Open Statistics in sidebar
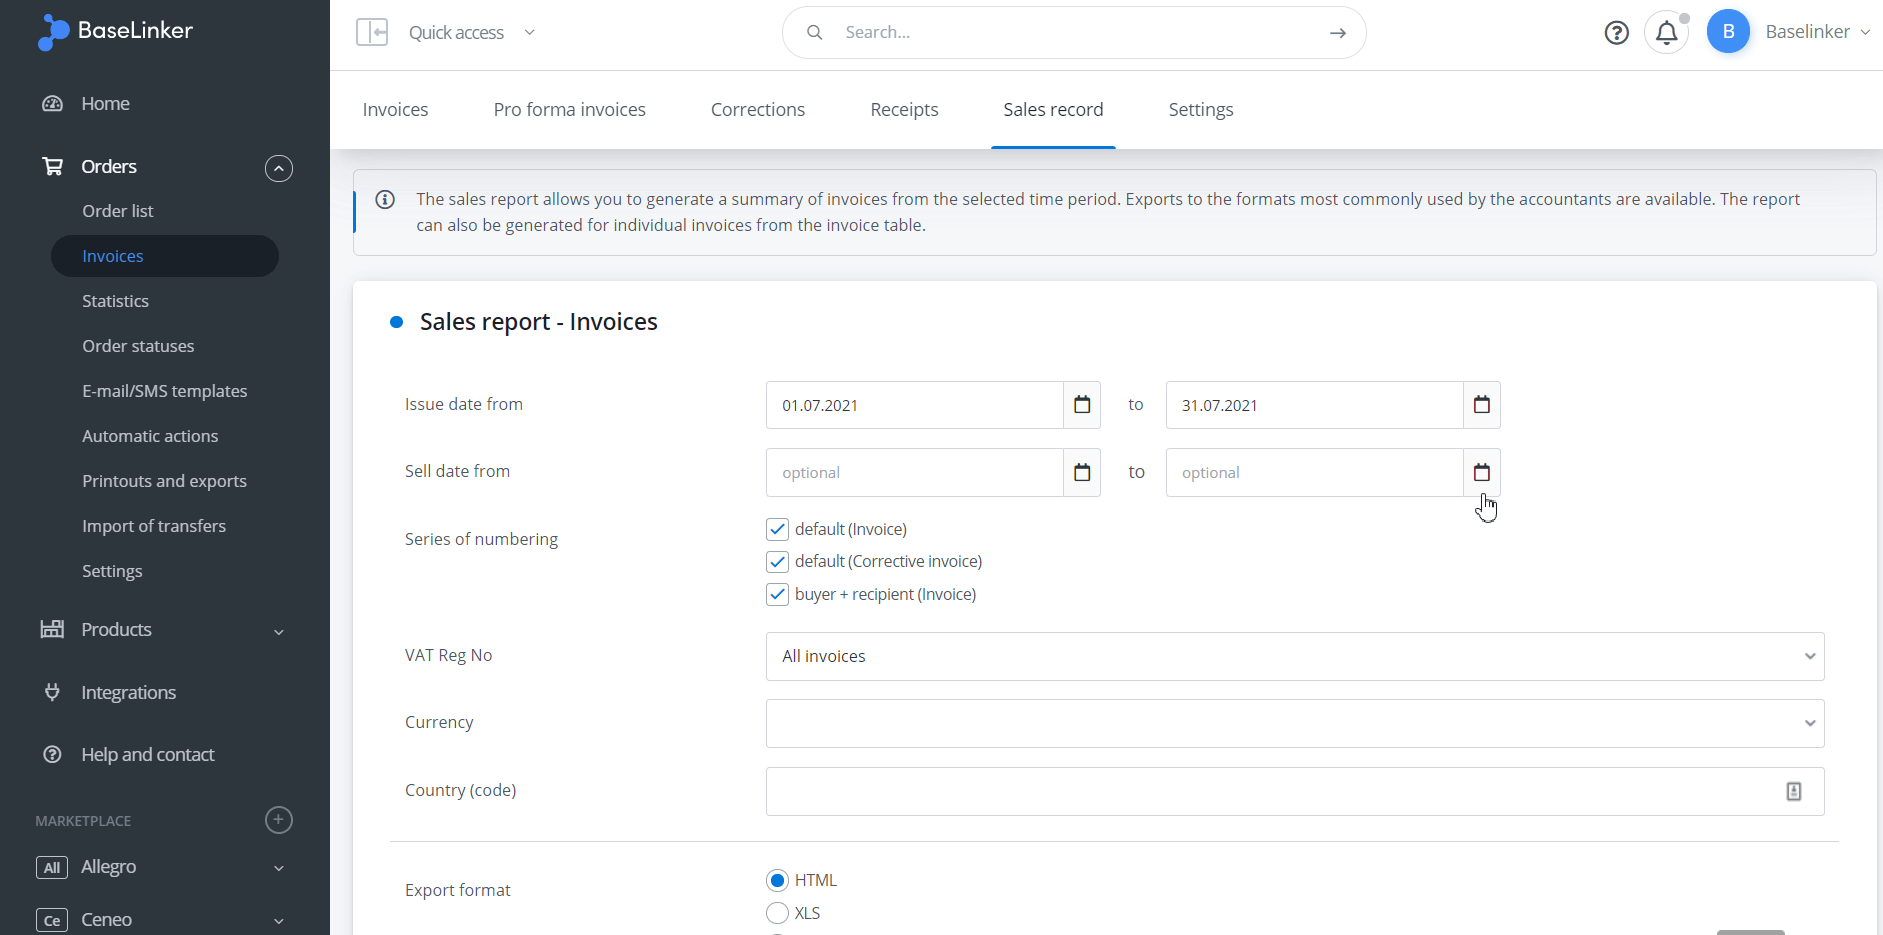Image resolution: width=1883 pixels, height=935 pixels. (x=115, y=301)
